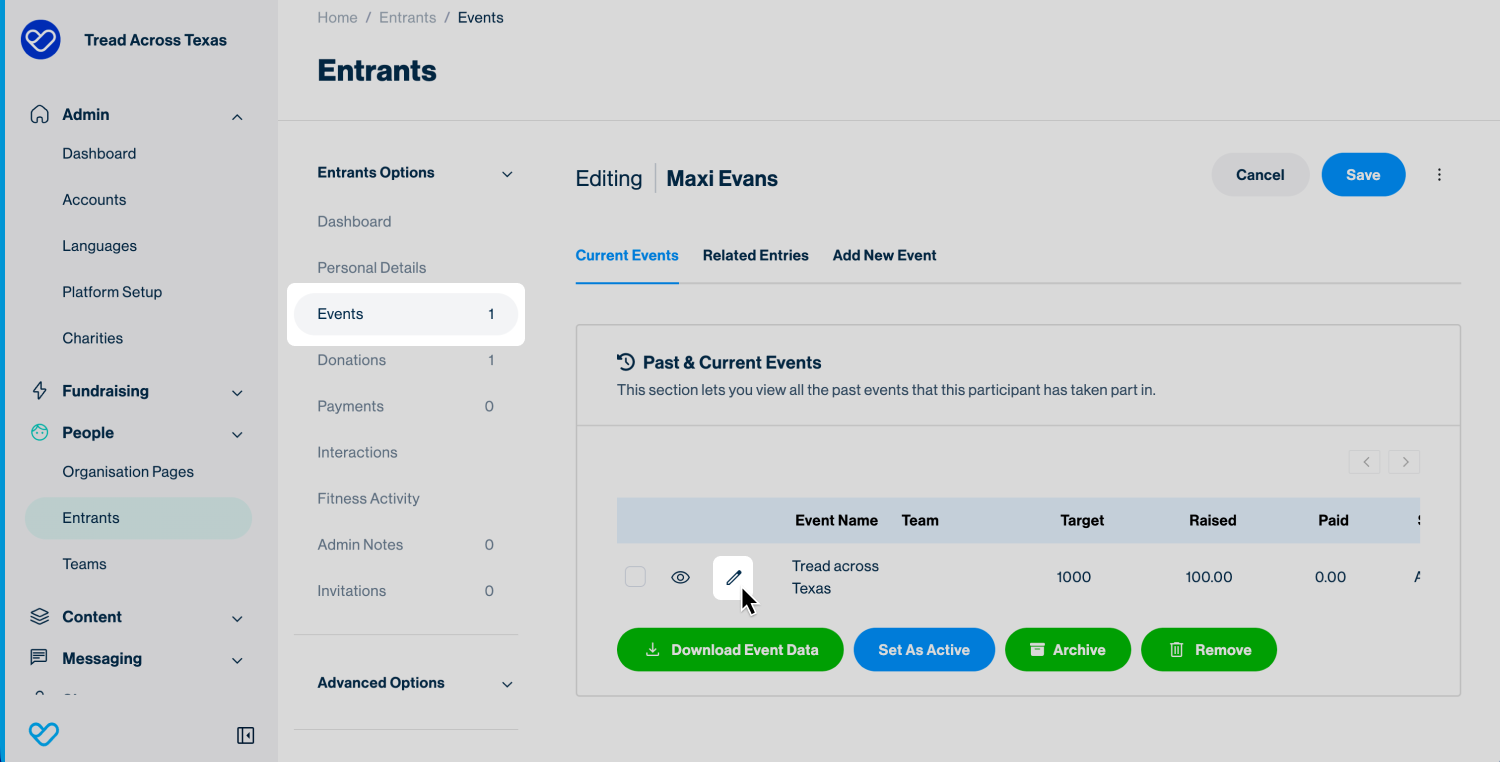Collapse sidebar using the panel toggle icon
Screen dimensions: 1500x762
245,735
